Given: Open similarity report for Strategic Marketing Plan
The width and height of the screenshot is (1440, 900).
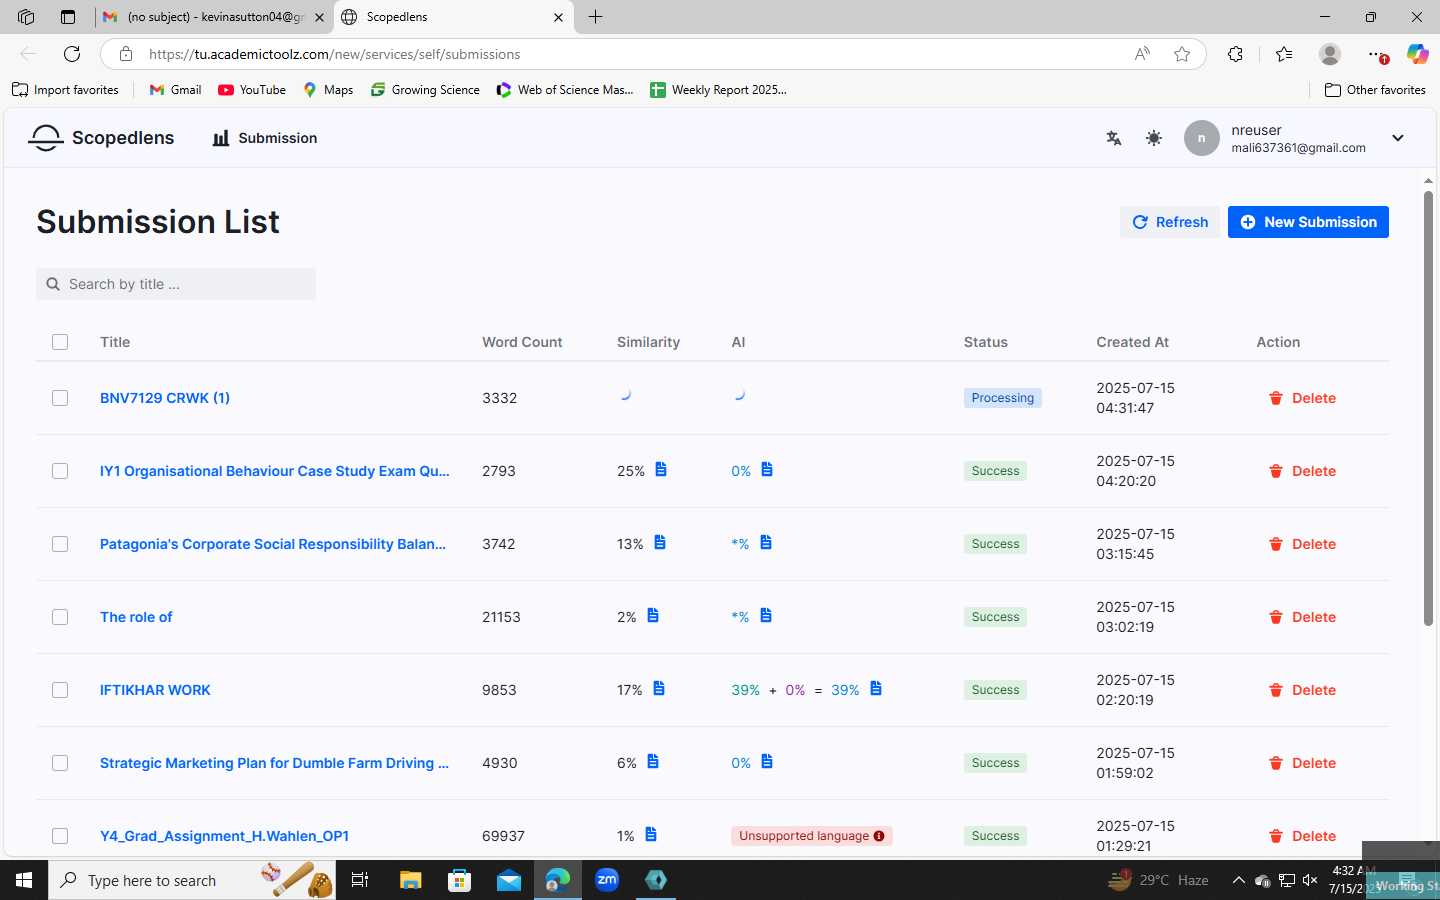Looking at the screenshot, I should click(x=653, y=761).
